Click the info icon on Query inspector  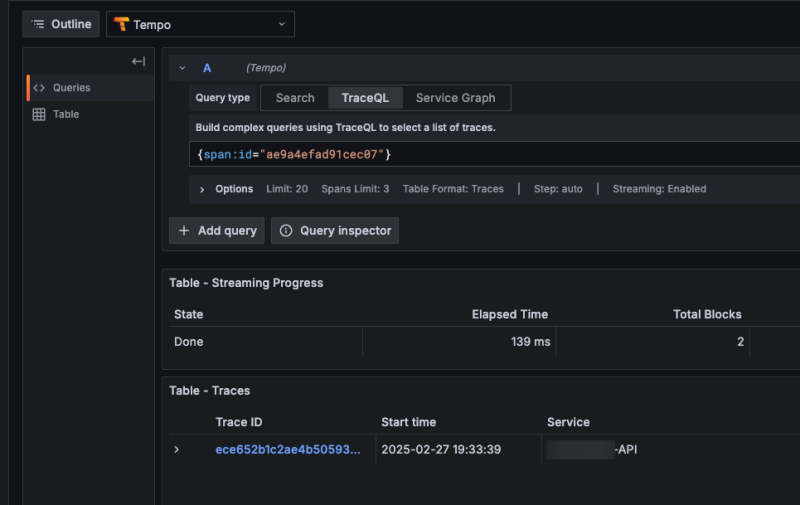pos(286,231)
